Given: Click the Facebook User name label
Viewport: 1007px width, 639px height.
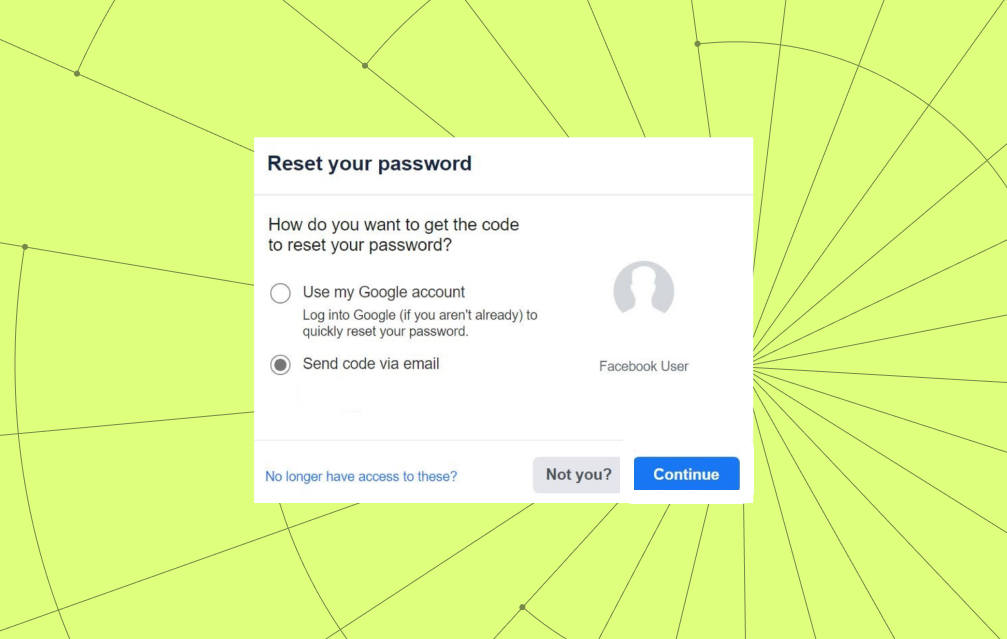Looking at the screenshot, I should tap(643, 366).
